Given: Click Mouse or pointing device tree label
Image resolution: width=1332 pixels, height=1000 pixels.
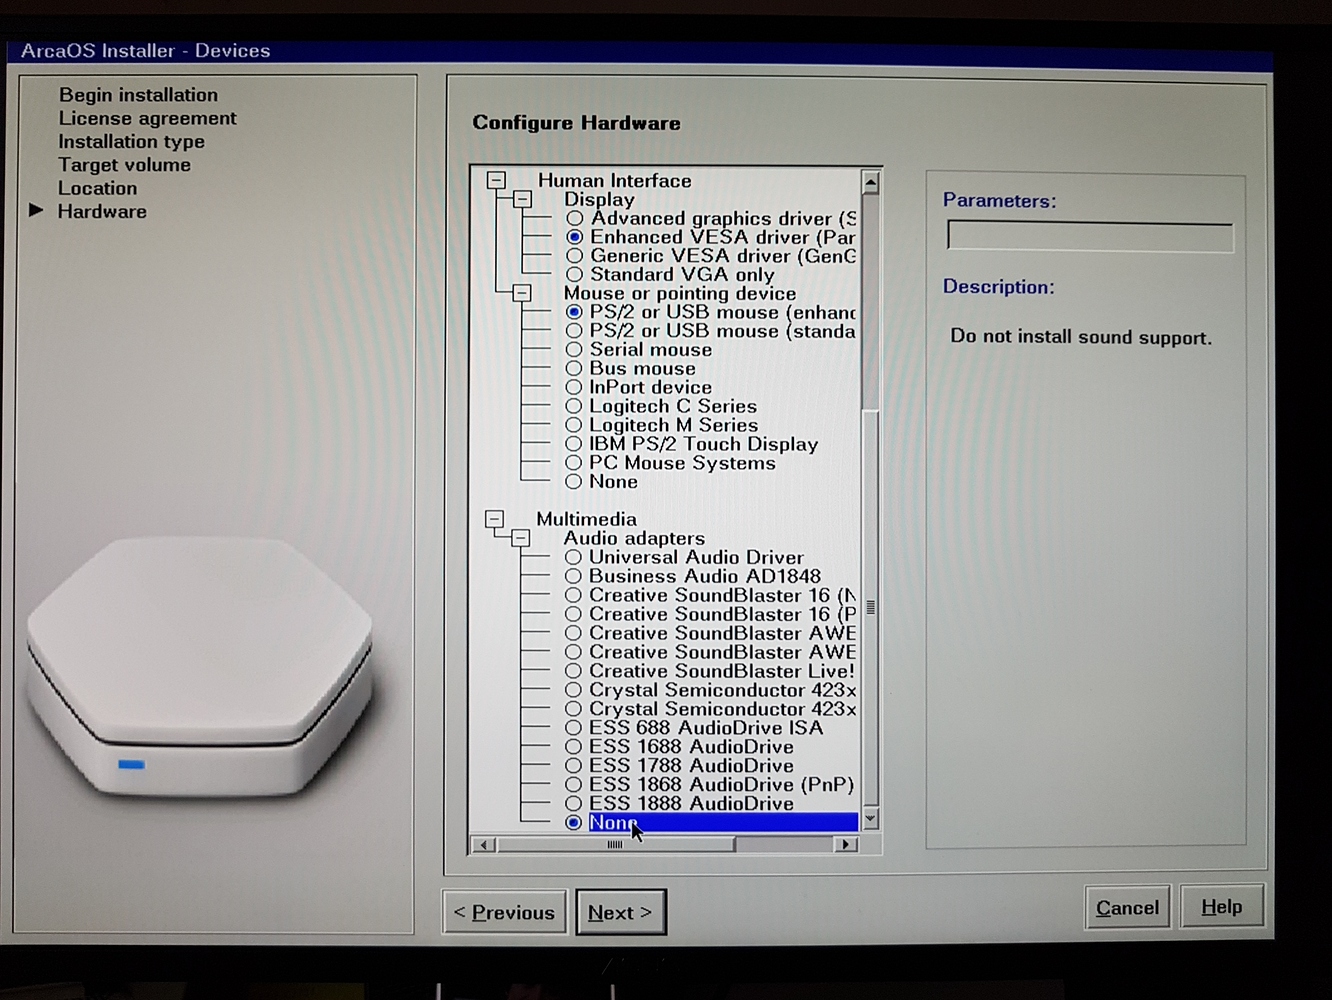Looking at the screenshot, I should point(680,293).
